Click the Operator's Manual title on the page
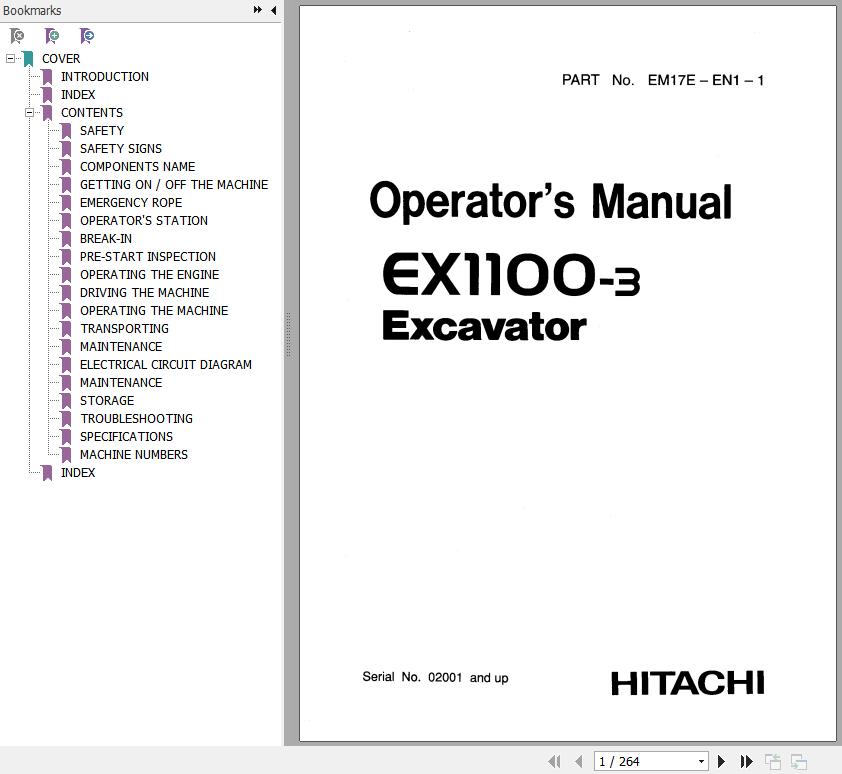 point(551,201)
